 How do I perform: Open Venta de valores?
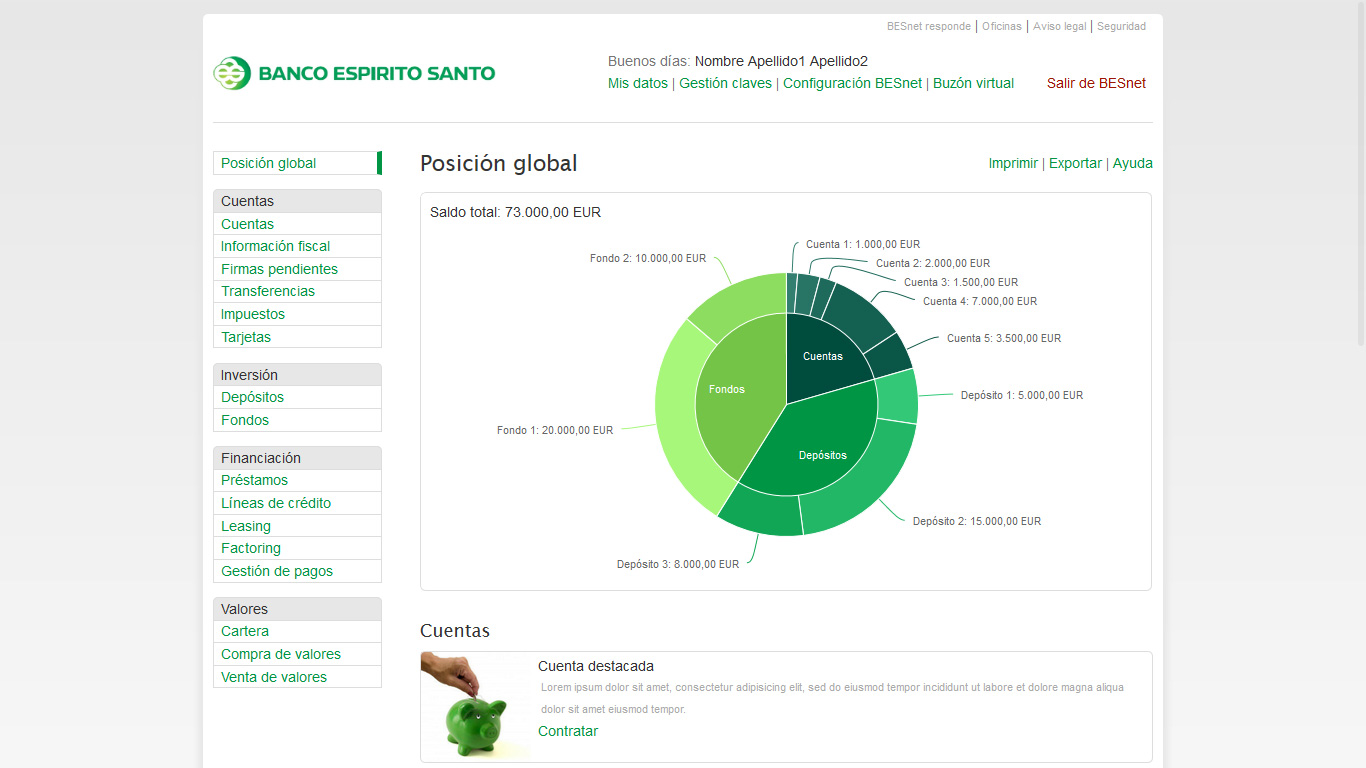point(297,677)
